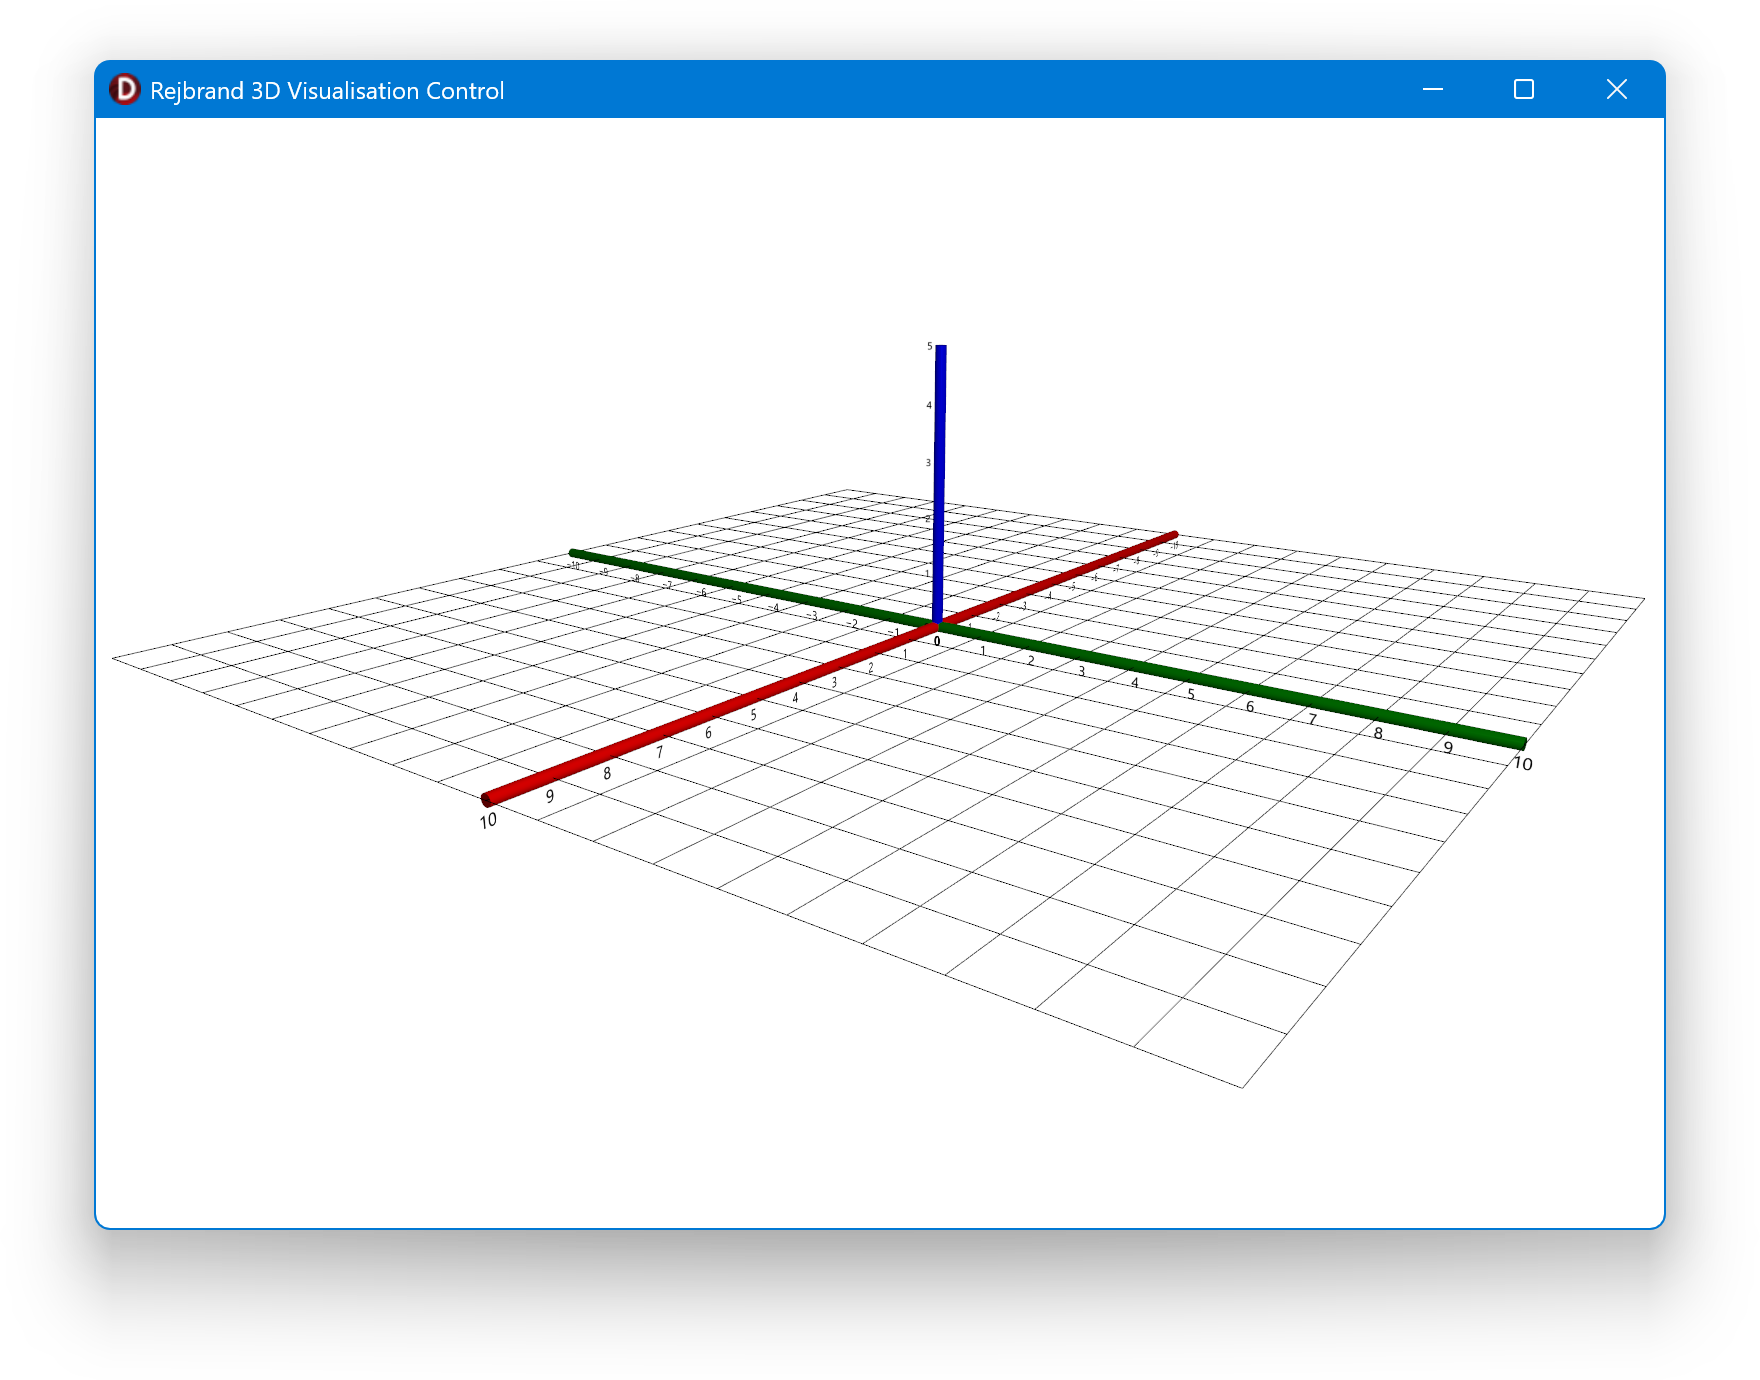Click the label 5 atop the blue axis
This screenshot has width=1760, height=1380.
(929, 347)
